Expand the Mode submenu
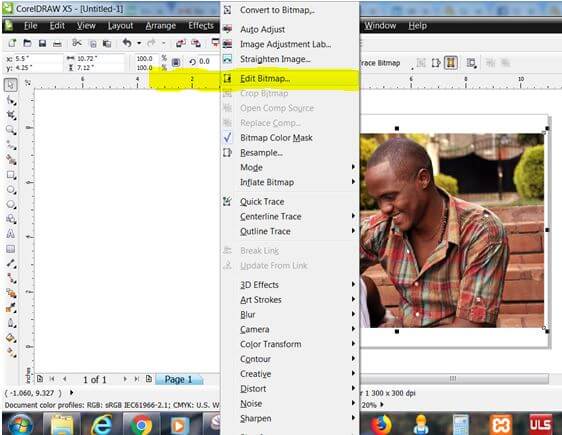The image size is (562, 435). tap(290, 167)
